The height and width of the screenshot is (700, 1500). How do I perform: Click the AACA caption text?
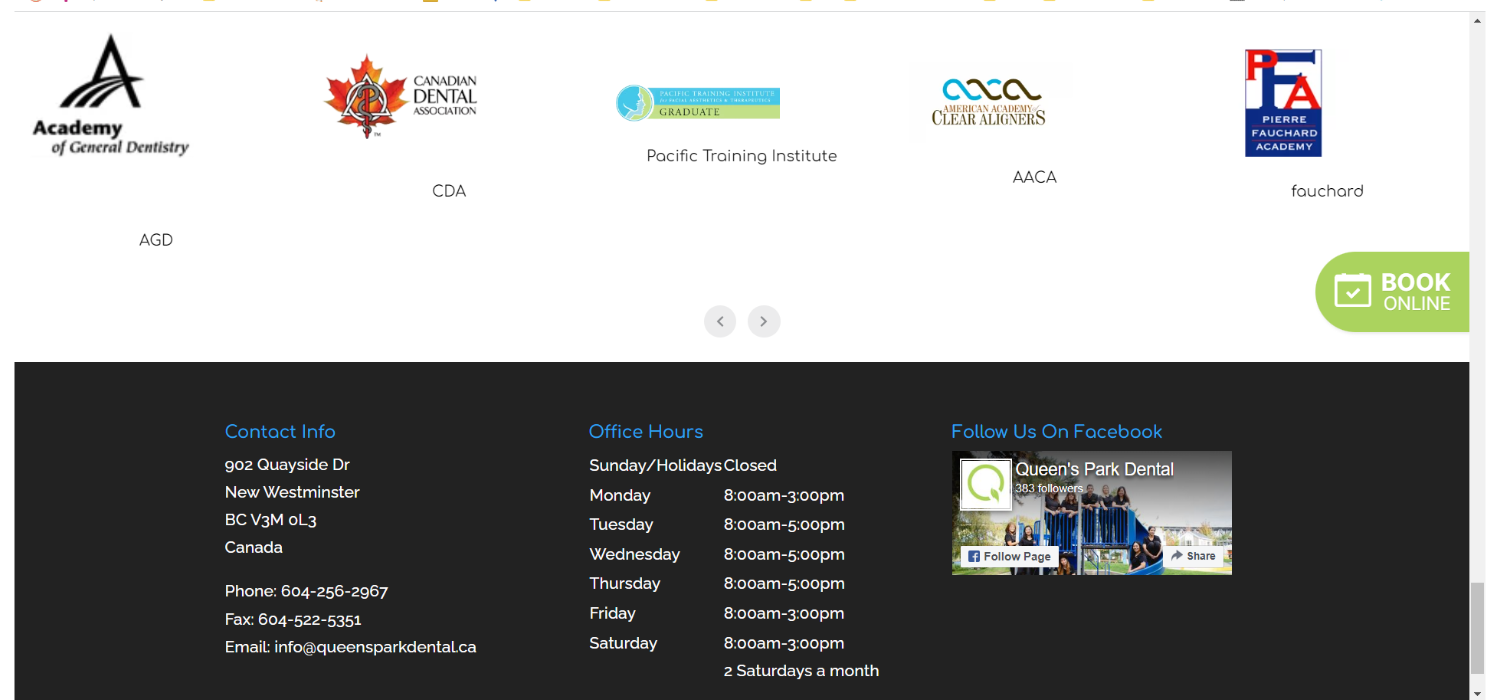1034,177
